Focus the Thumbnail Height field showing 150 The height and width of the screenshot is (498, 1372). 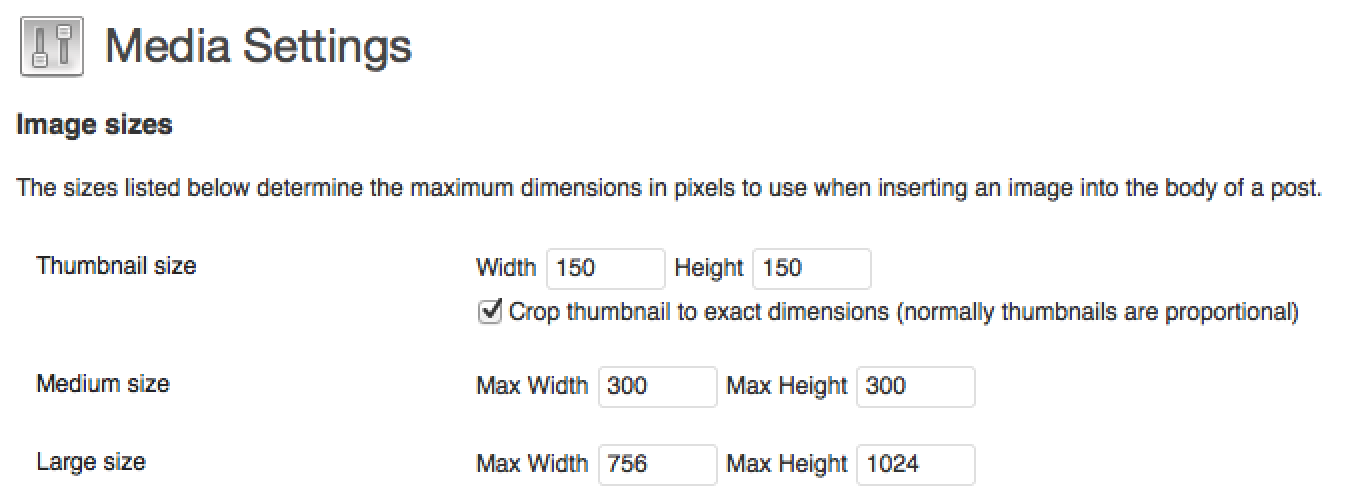point(811,268)
